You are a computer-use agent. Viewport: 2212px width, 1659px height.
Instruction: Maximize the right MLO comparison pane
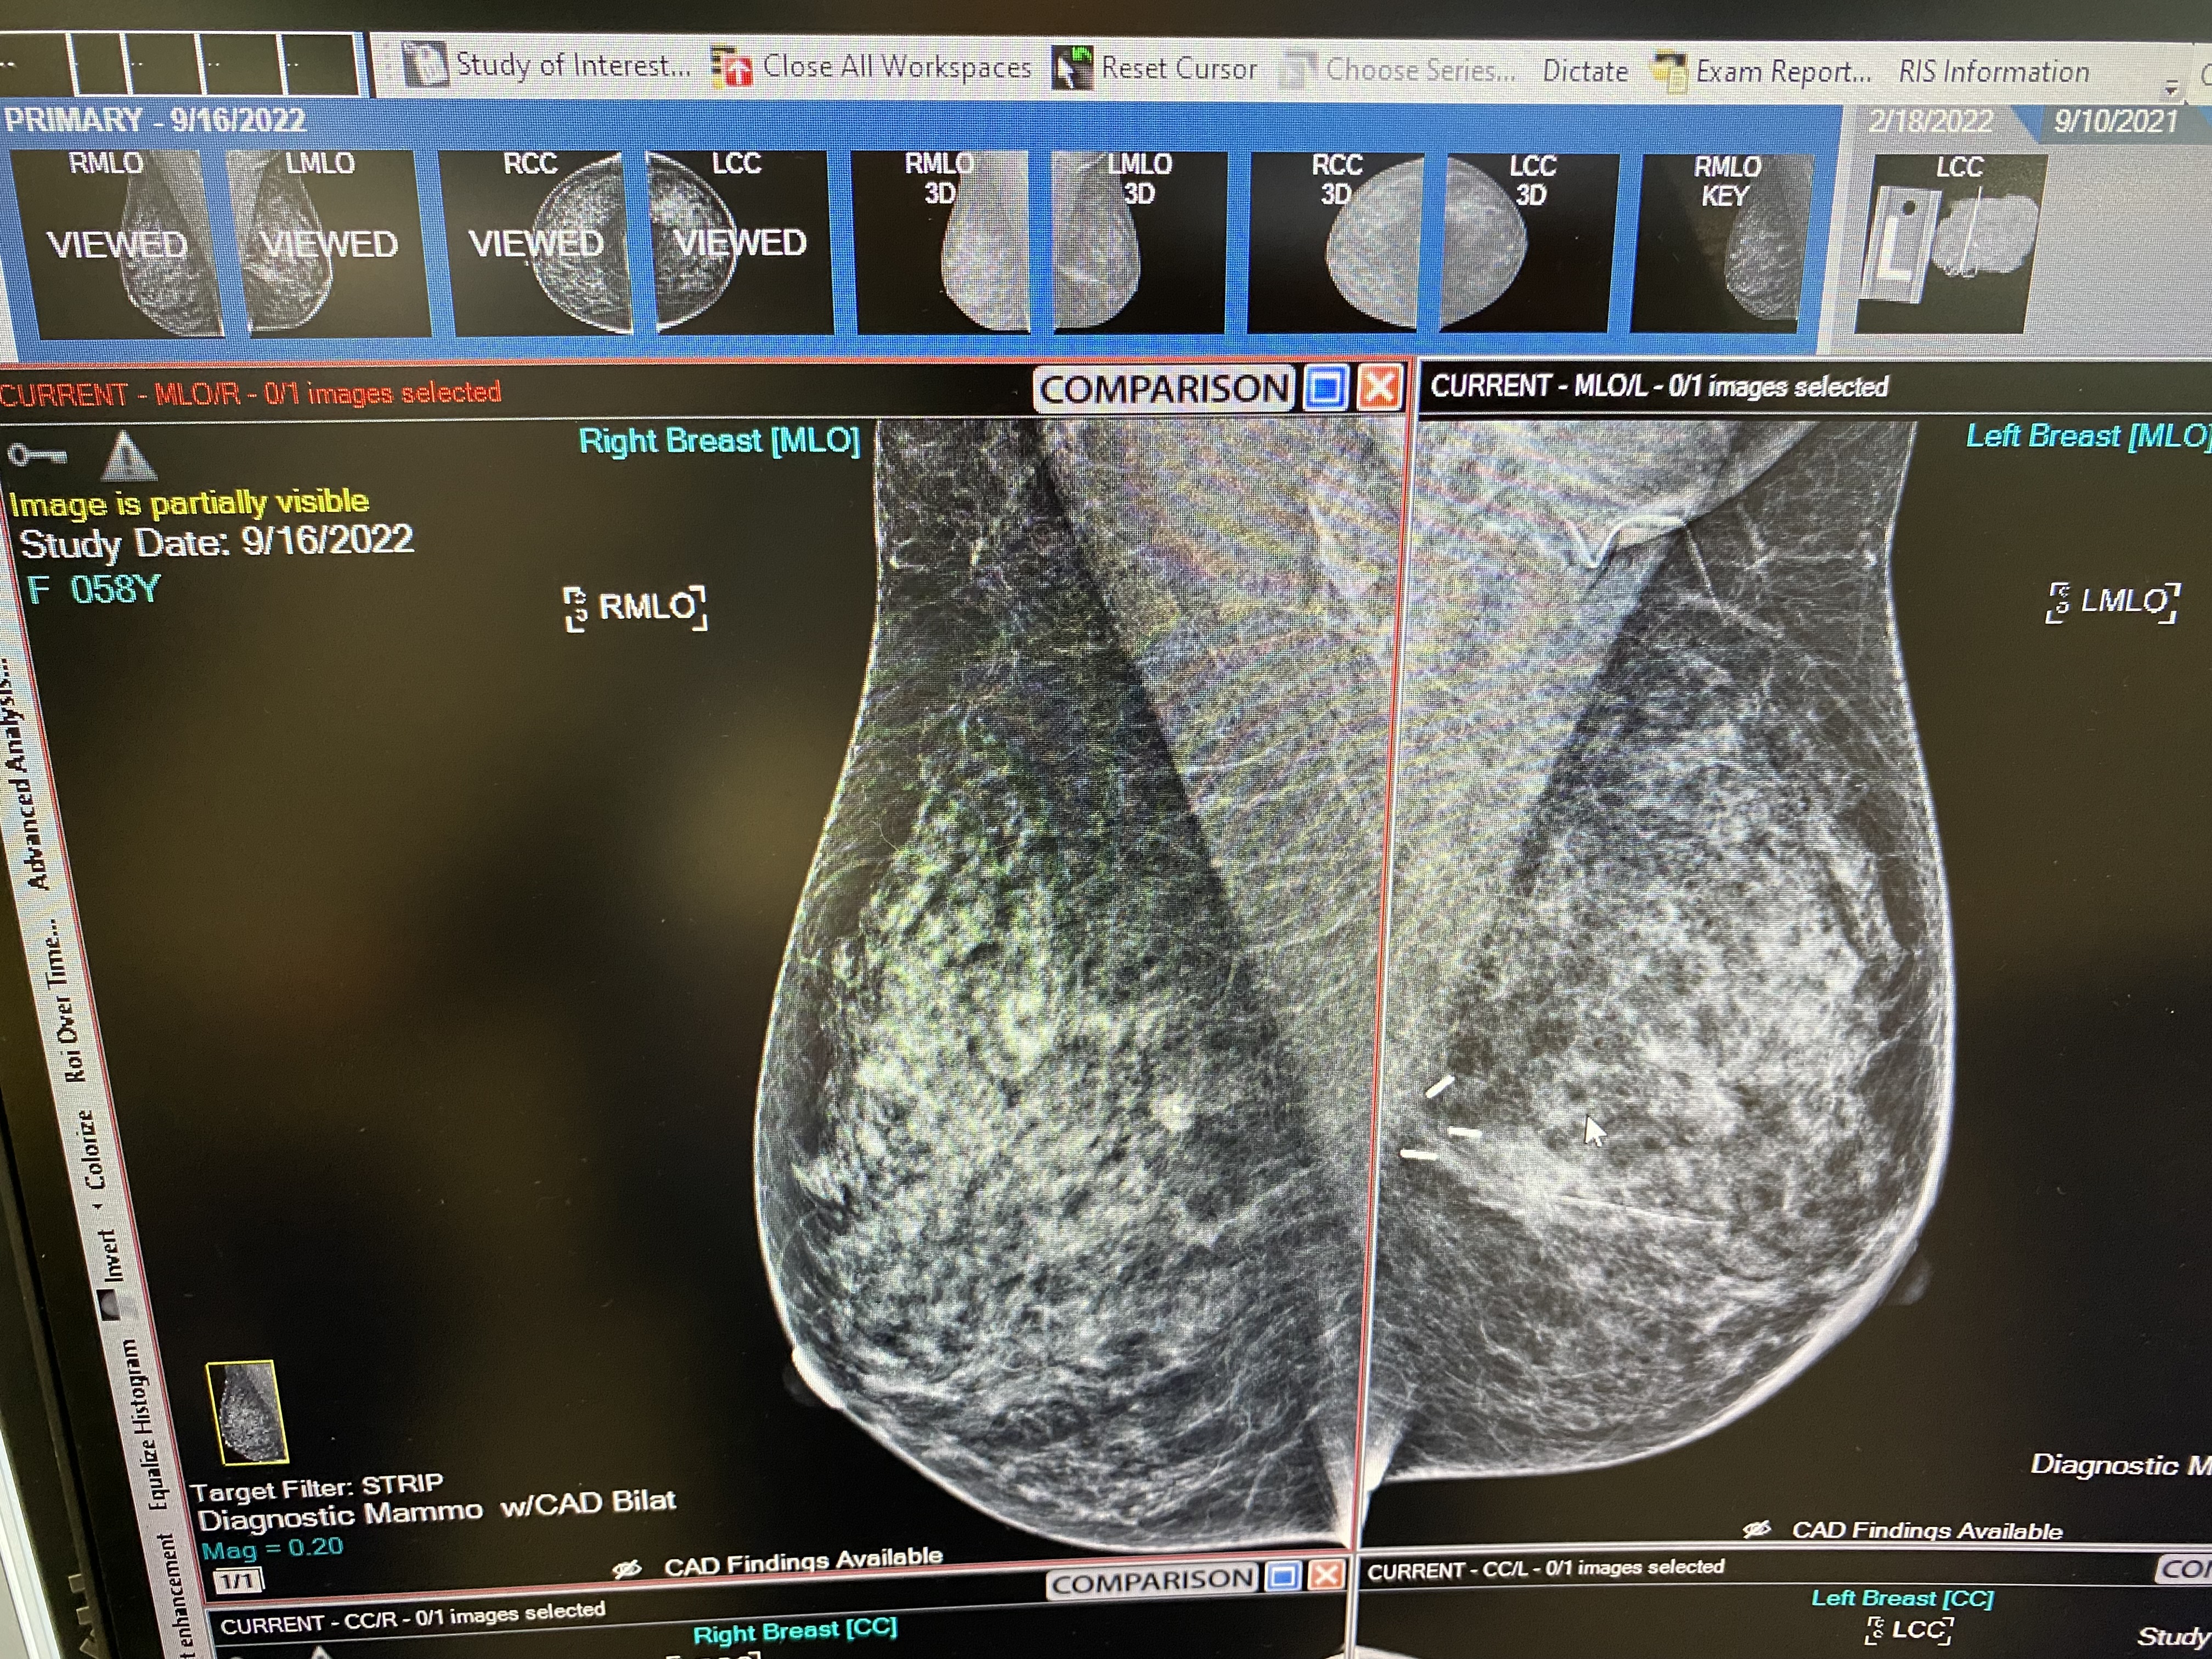(x=1326, y=387)
